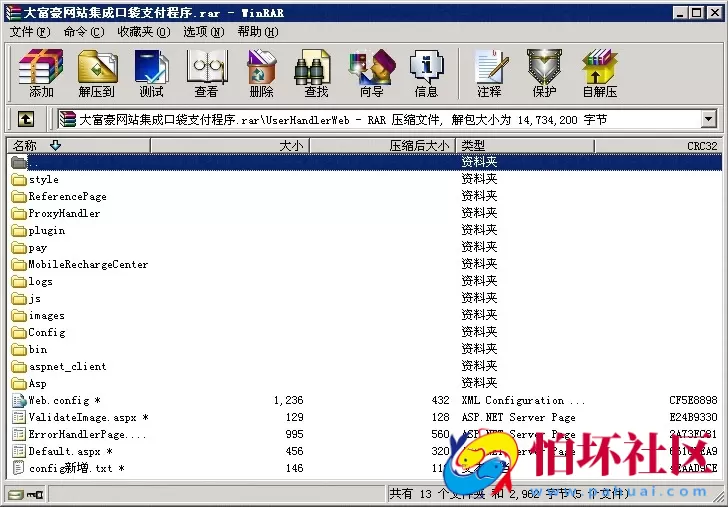The height and width of the screenshot is (507, 728).
Task: Select the bin folder icon
Action: [19, 350]
